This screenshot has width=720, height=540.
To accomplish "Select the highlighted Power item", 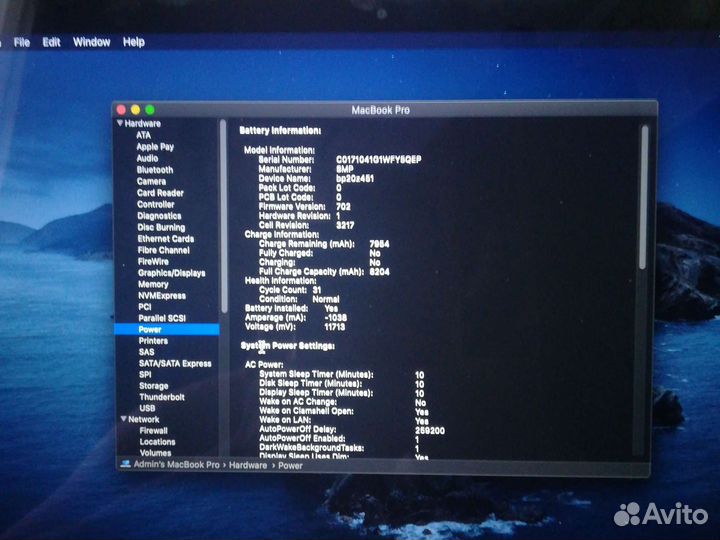I will [x=167, y=329].
